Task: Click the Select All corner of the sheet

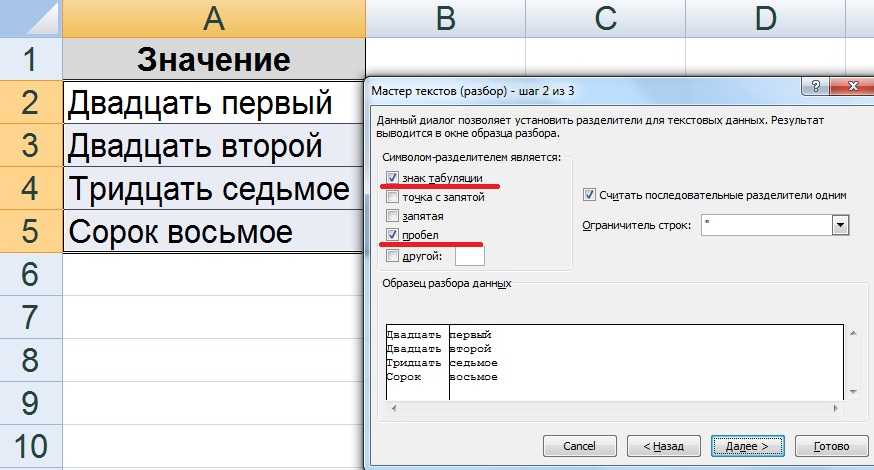Action: tap(31, 18)
